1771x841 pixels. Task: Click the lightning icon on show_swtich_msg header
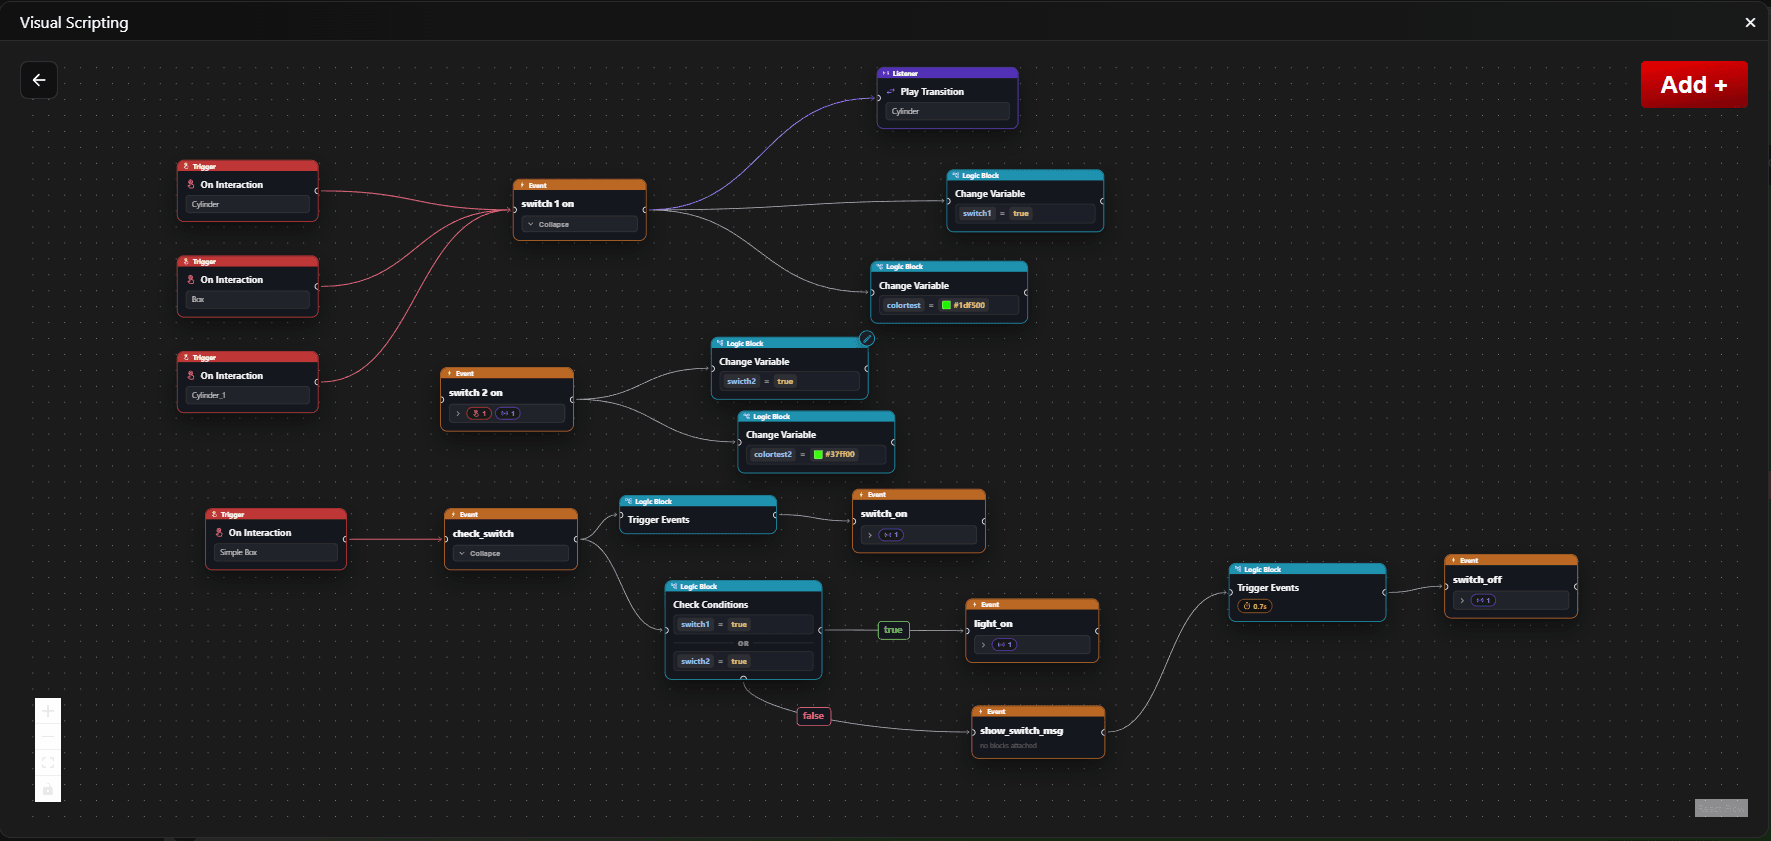[x=981, y=712]
